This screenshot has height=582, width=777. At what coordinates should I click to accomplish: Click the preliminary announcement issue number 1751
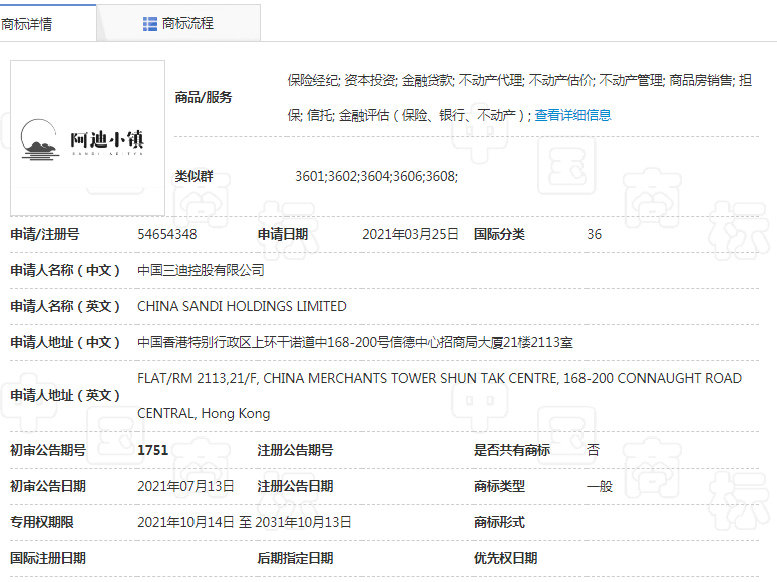pos(152,450)
